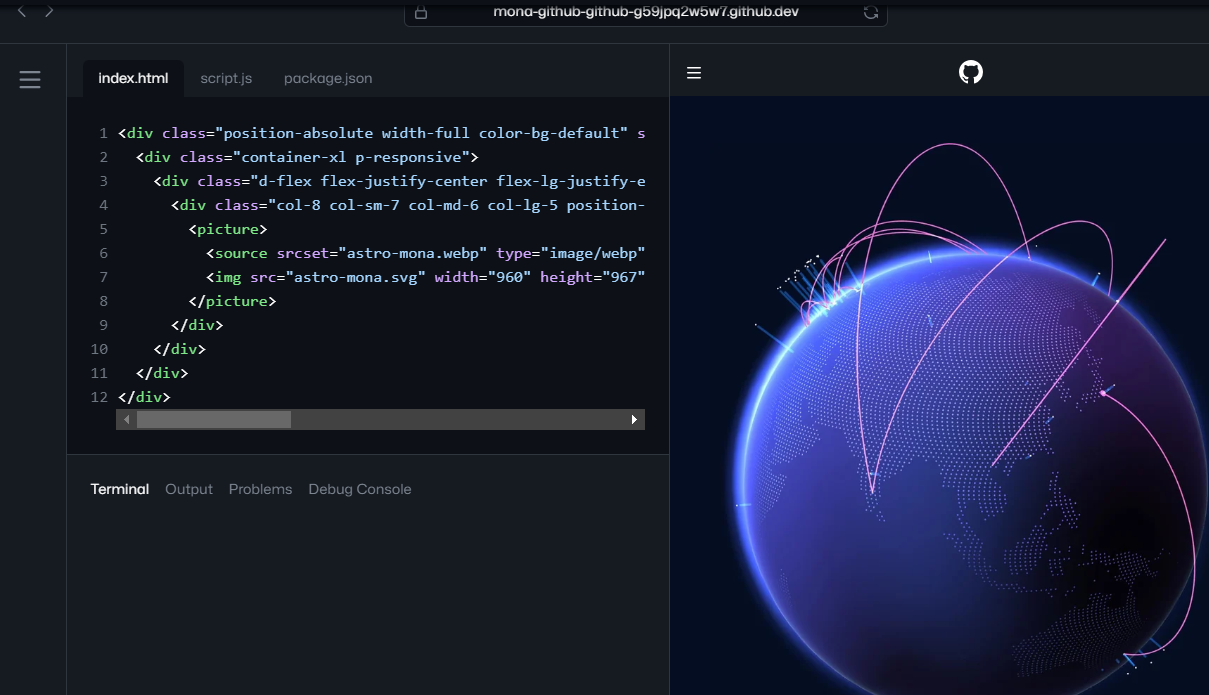Click the GitHub Octocat logo
Image resolution: width=1209 pixels, height=695 pixels.
(x=971, y=72)
